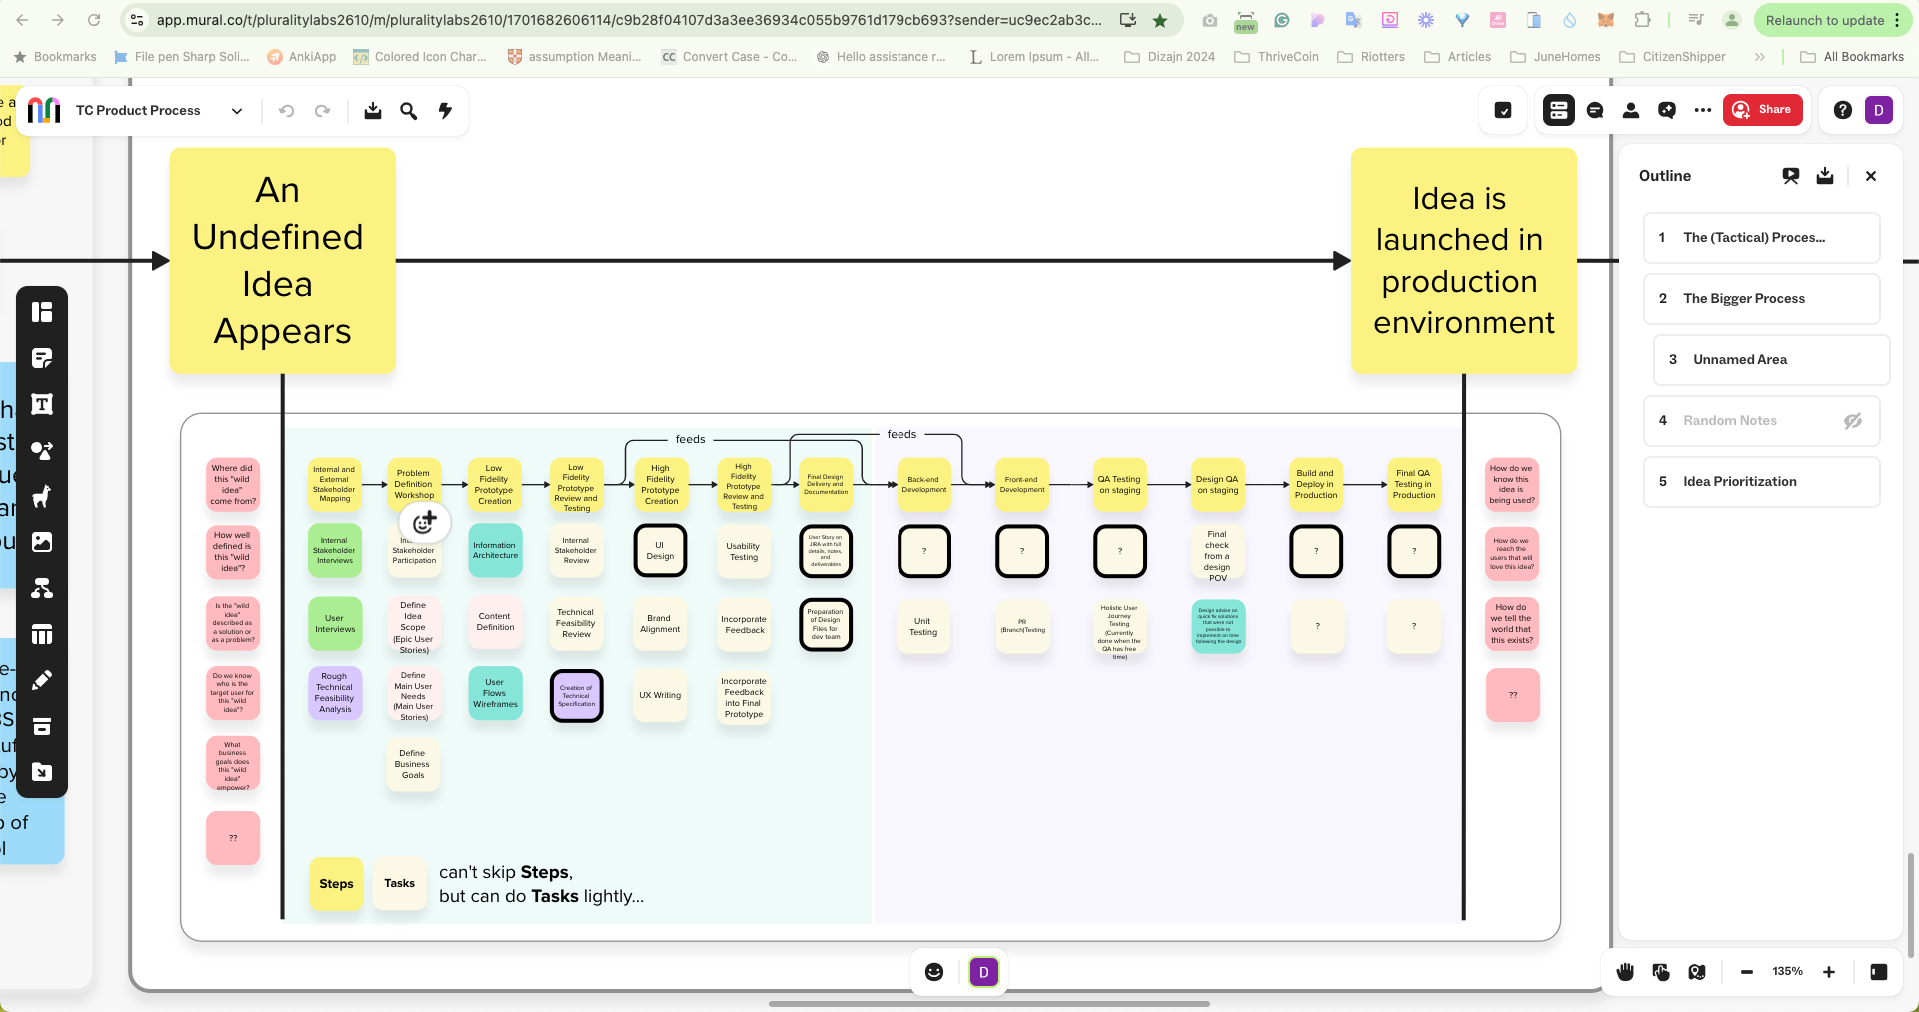Click the browser address bar URL
This screenshot has width=1919, height=1012.
tap(629, 20)
